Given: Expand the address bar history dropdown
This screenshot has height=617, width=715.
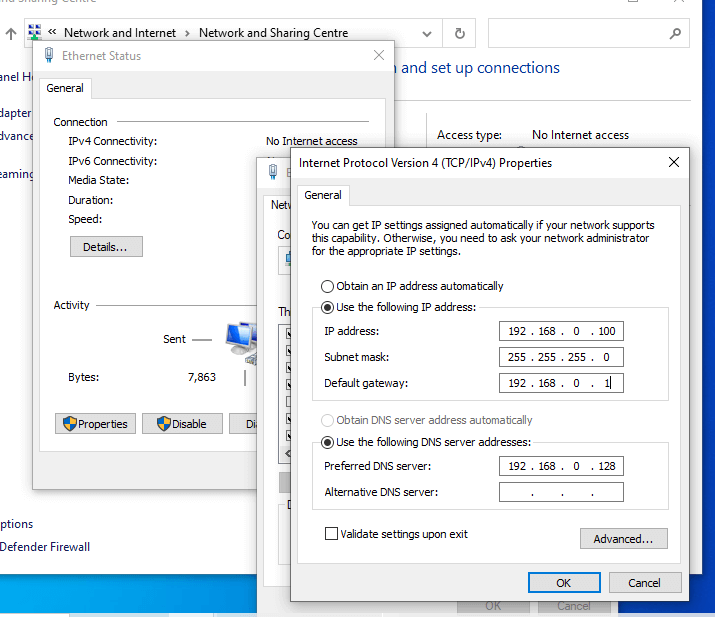Looking at the screenshot, I should click(x=427, y=33).
